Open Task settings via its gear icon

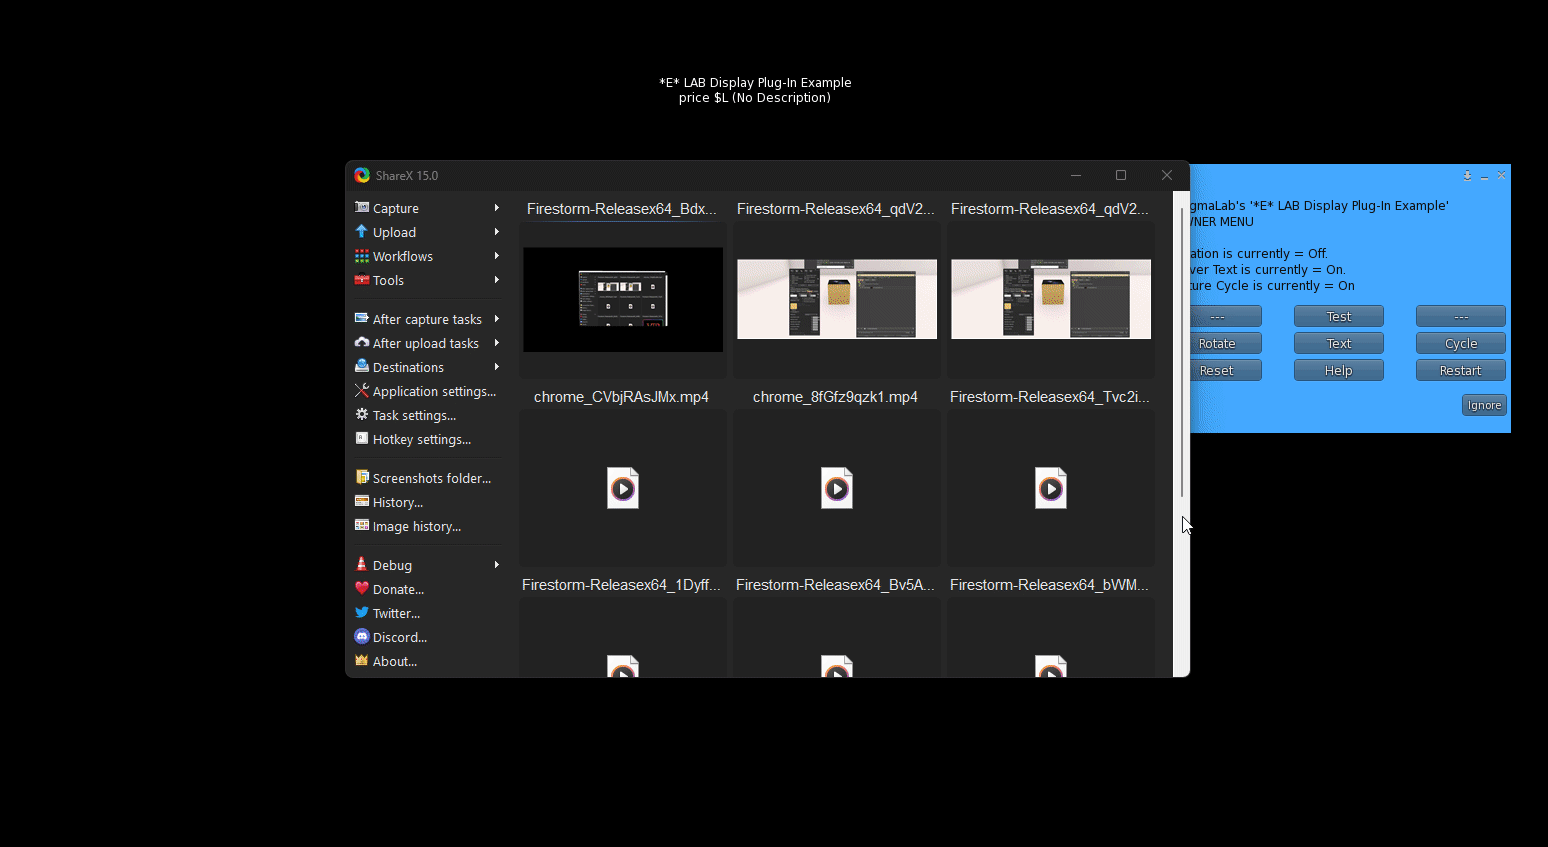pos(362,414)
